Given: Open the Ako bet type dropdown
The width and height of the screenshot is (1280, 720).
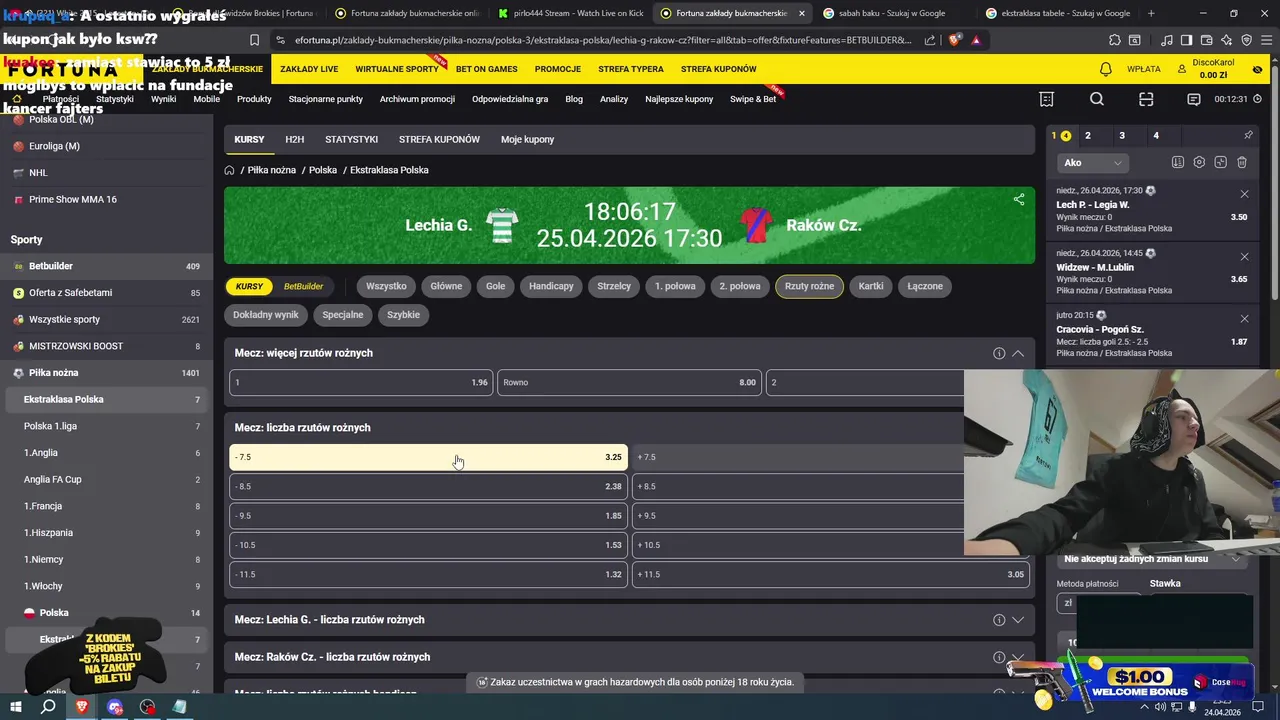Looking at the screenshot, I should click(x=1093, y=162).
